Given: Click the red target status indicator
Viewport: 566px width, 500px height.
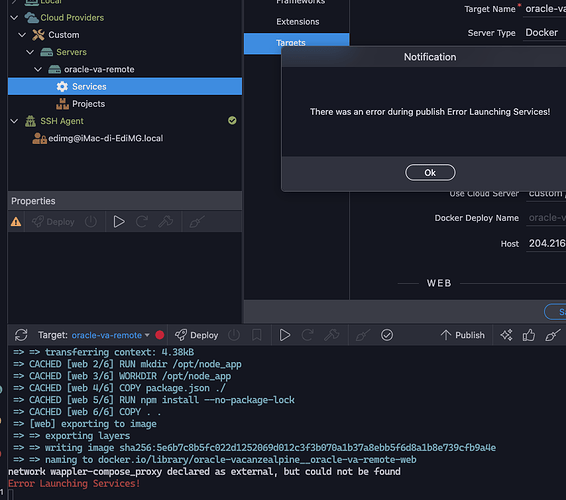Looking at the screenshot, I should click(x=160, y=335).
